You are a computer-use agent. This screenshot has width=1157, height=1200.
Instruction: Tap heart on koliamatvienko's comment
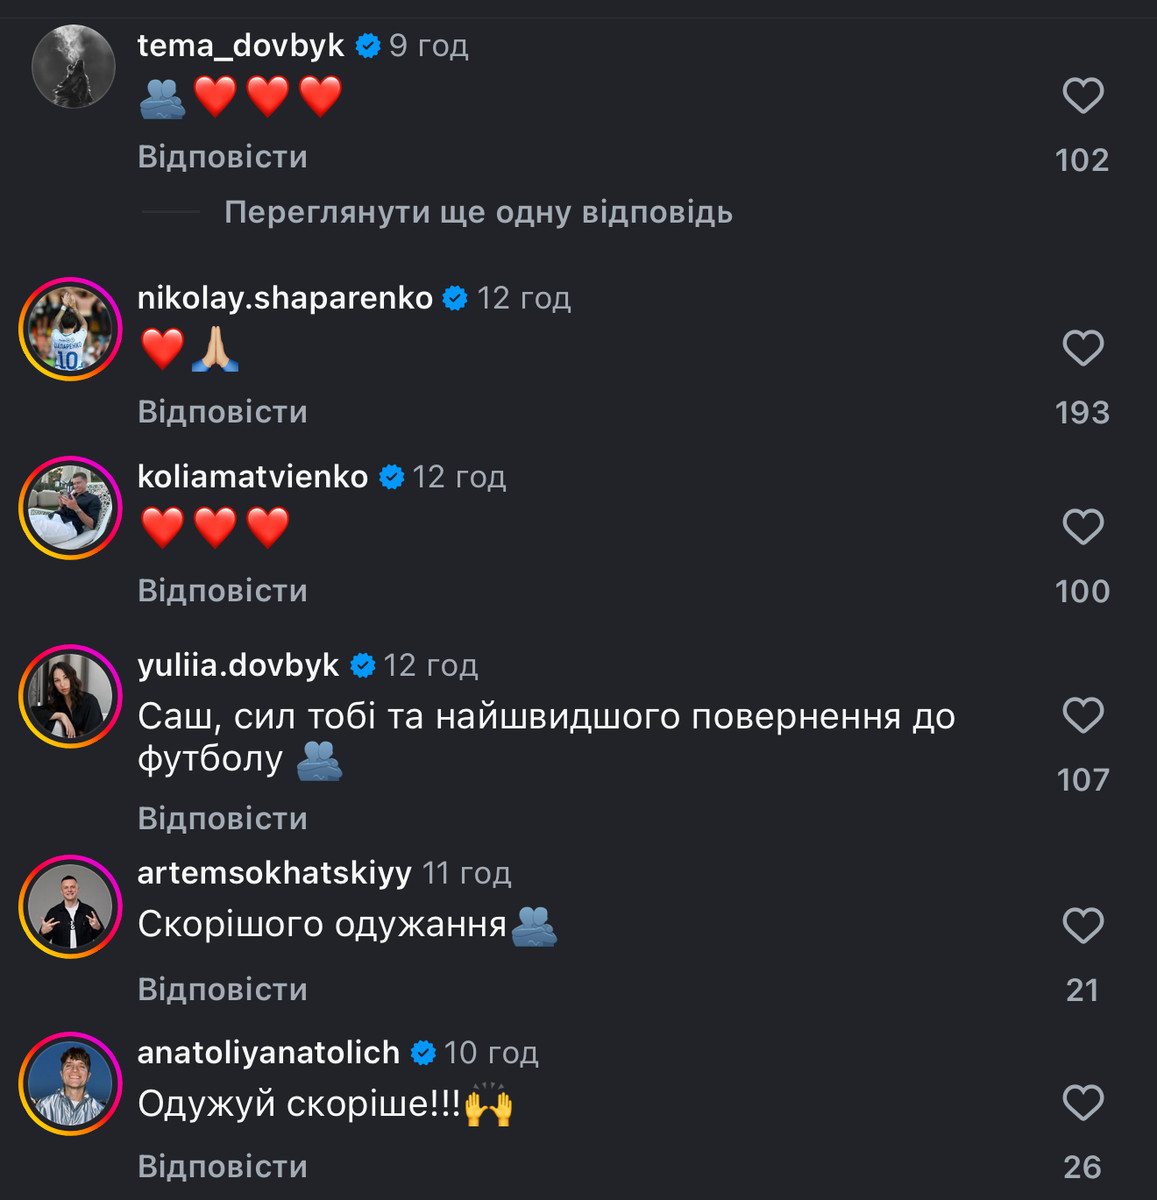click(x=1082, y=527)
